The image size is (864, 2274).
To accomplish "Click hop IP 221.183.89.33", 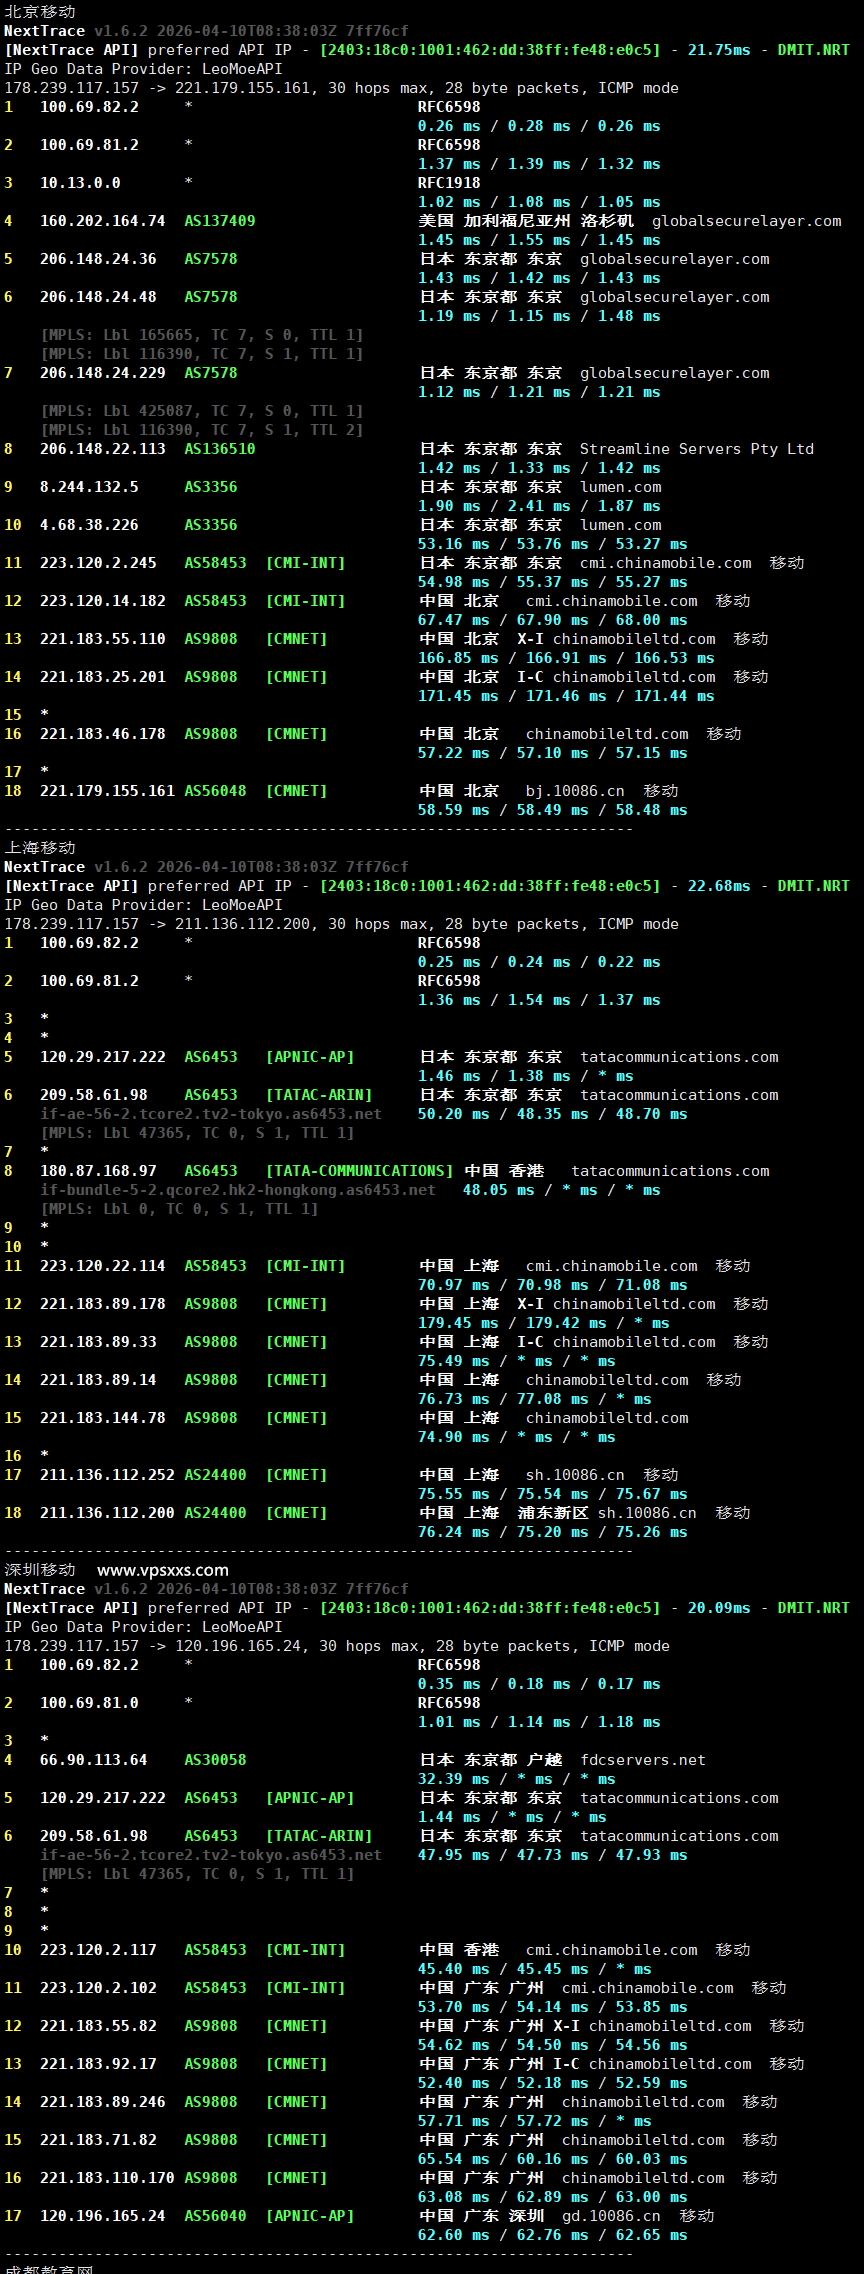I will 98,1342.
